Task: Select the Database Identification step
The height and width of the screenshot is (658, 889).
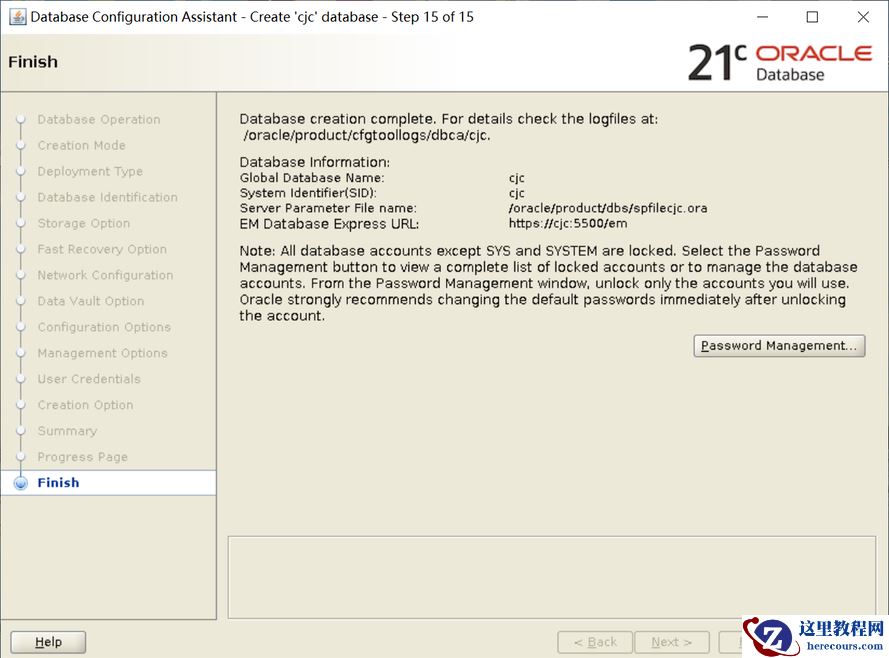Action: (x=107, y=197)
